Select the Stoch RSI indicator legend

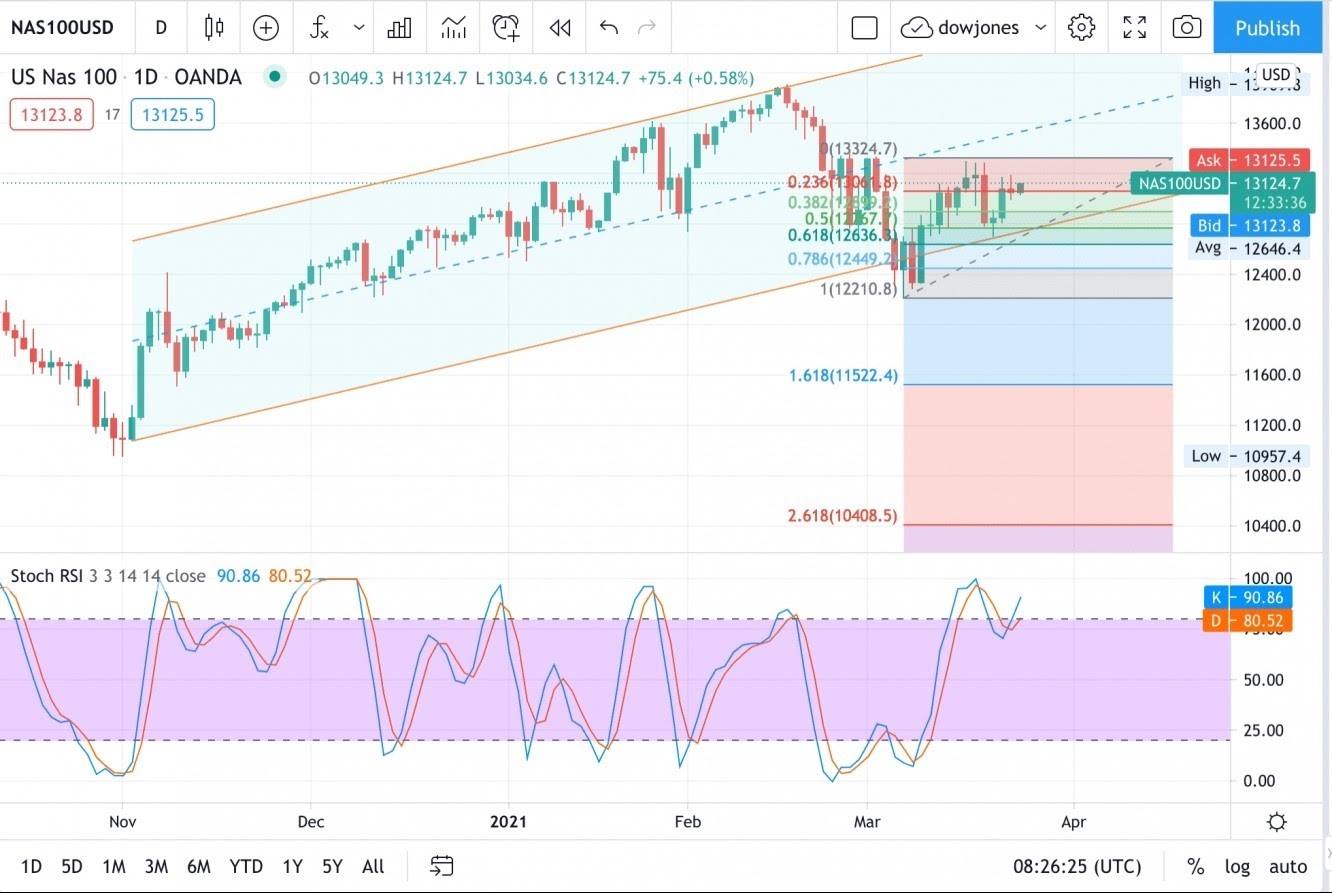coord(108,576)
